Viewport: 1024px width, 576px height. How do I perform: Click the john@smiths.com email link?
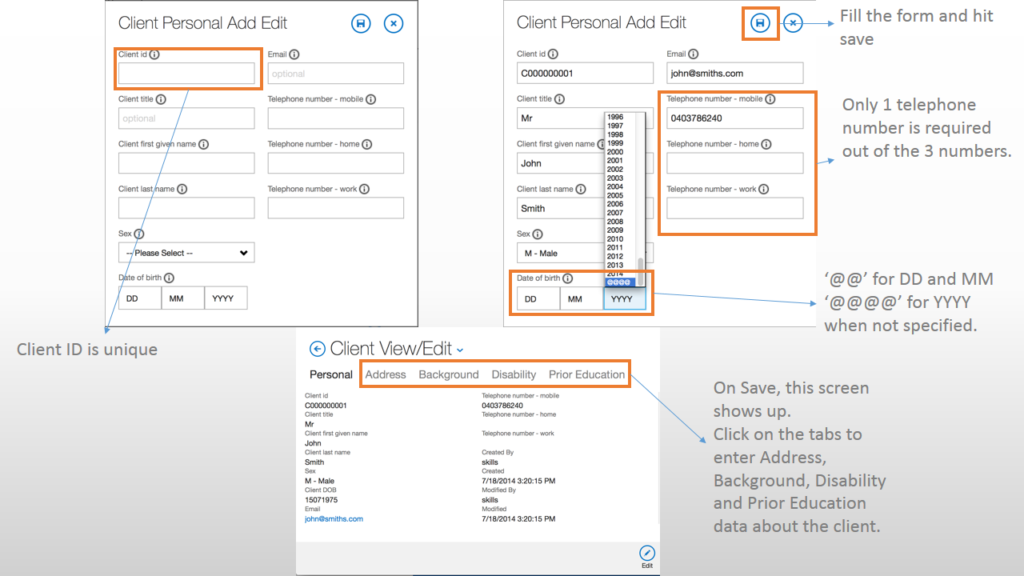[334, 519]
